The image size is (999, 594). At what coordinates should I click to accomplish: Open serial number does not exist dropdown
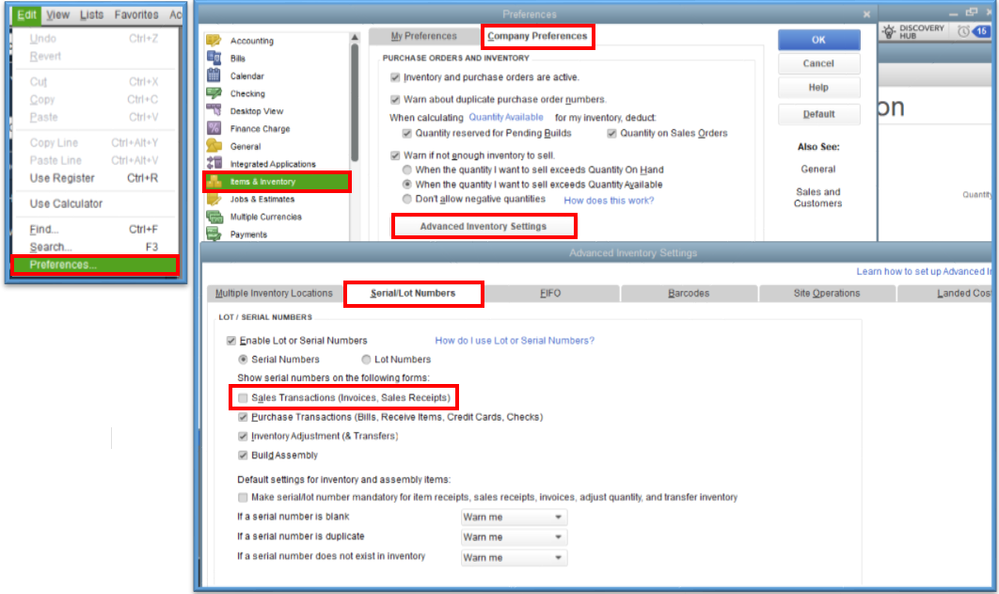coord(514,558)
